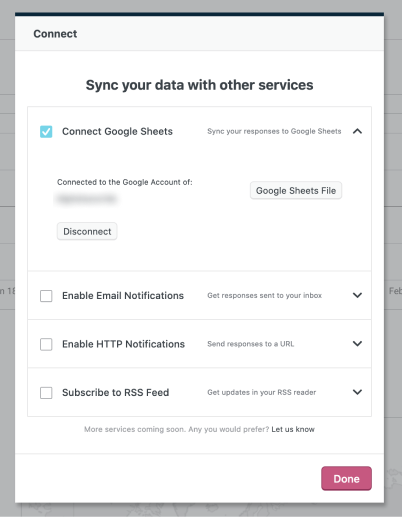
Task: Click the blurred Google account email
Action: click(87, 199)
